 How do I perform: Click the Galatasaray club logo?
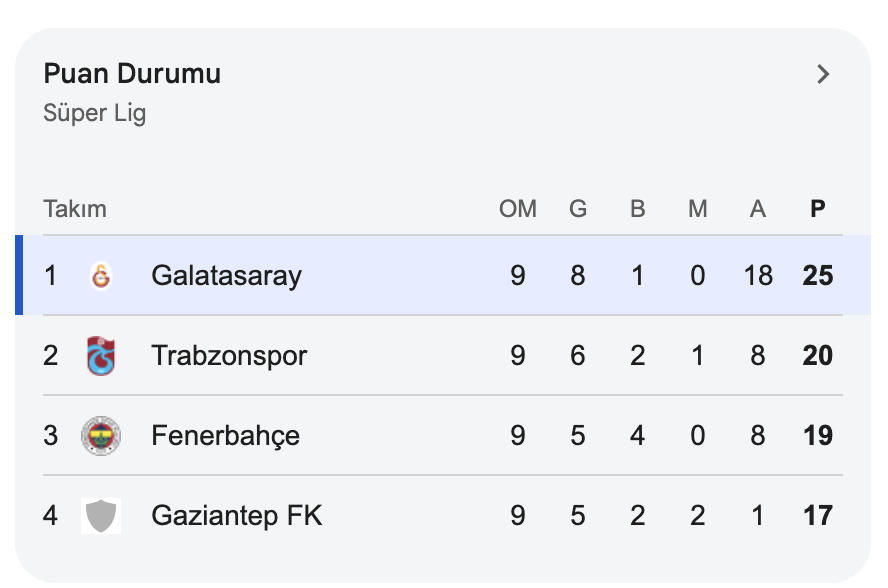(x=101, y=276)
